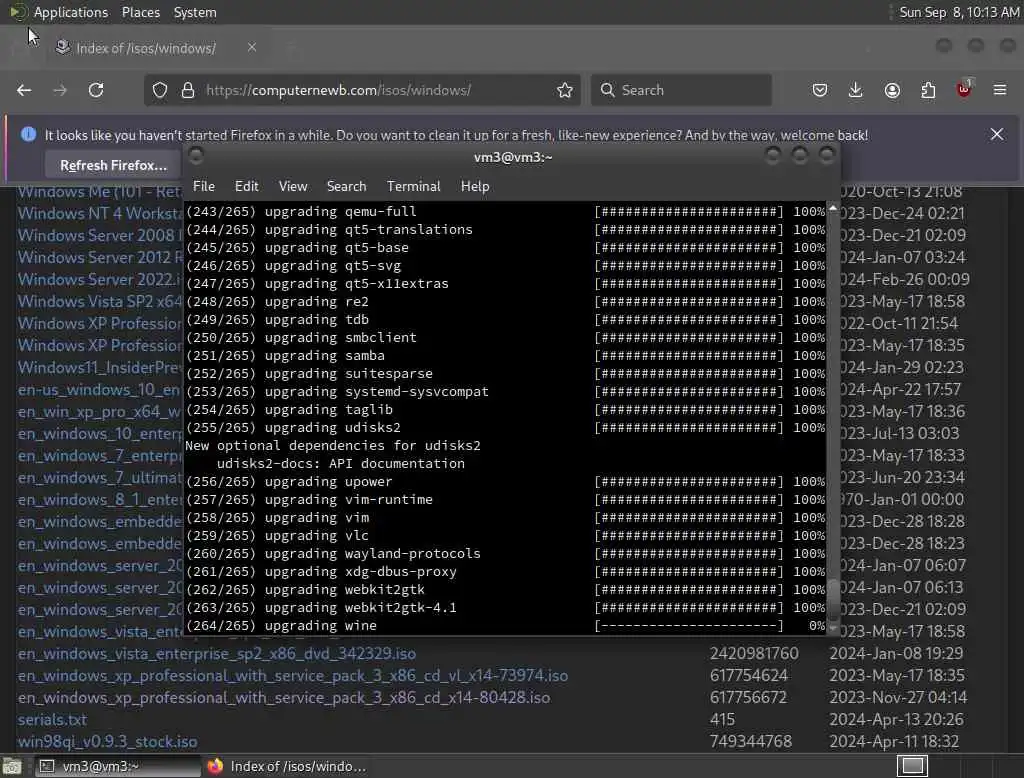
Task: Open the Places menu
Action: pyautogui.click(x=140, y=12)
